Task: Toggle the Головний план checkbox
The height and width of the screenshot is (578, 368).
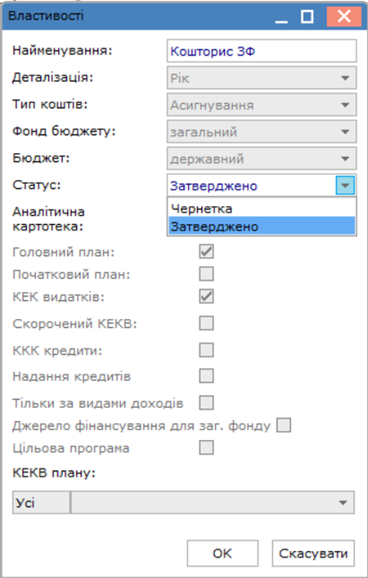Action: click(206, 252)
